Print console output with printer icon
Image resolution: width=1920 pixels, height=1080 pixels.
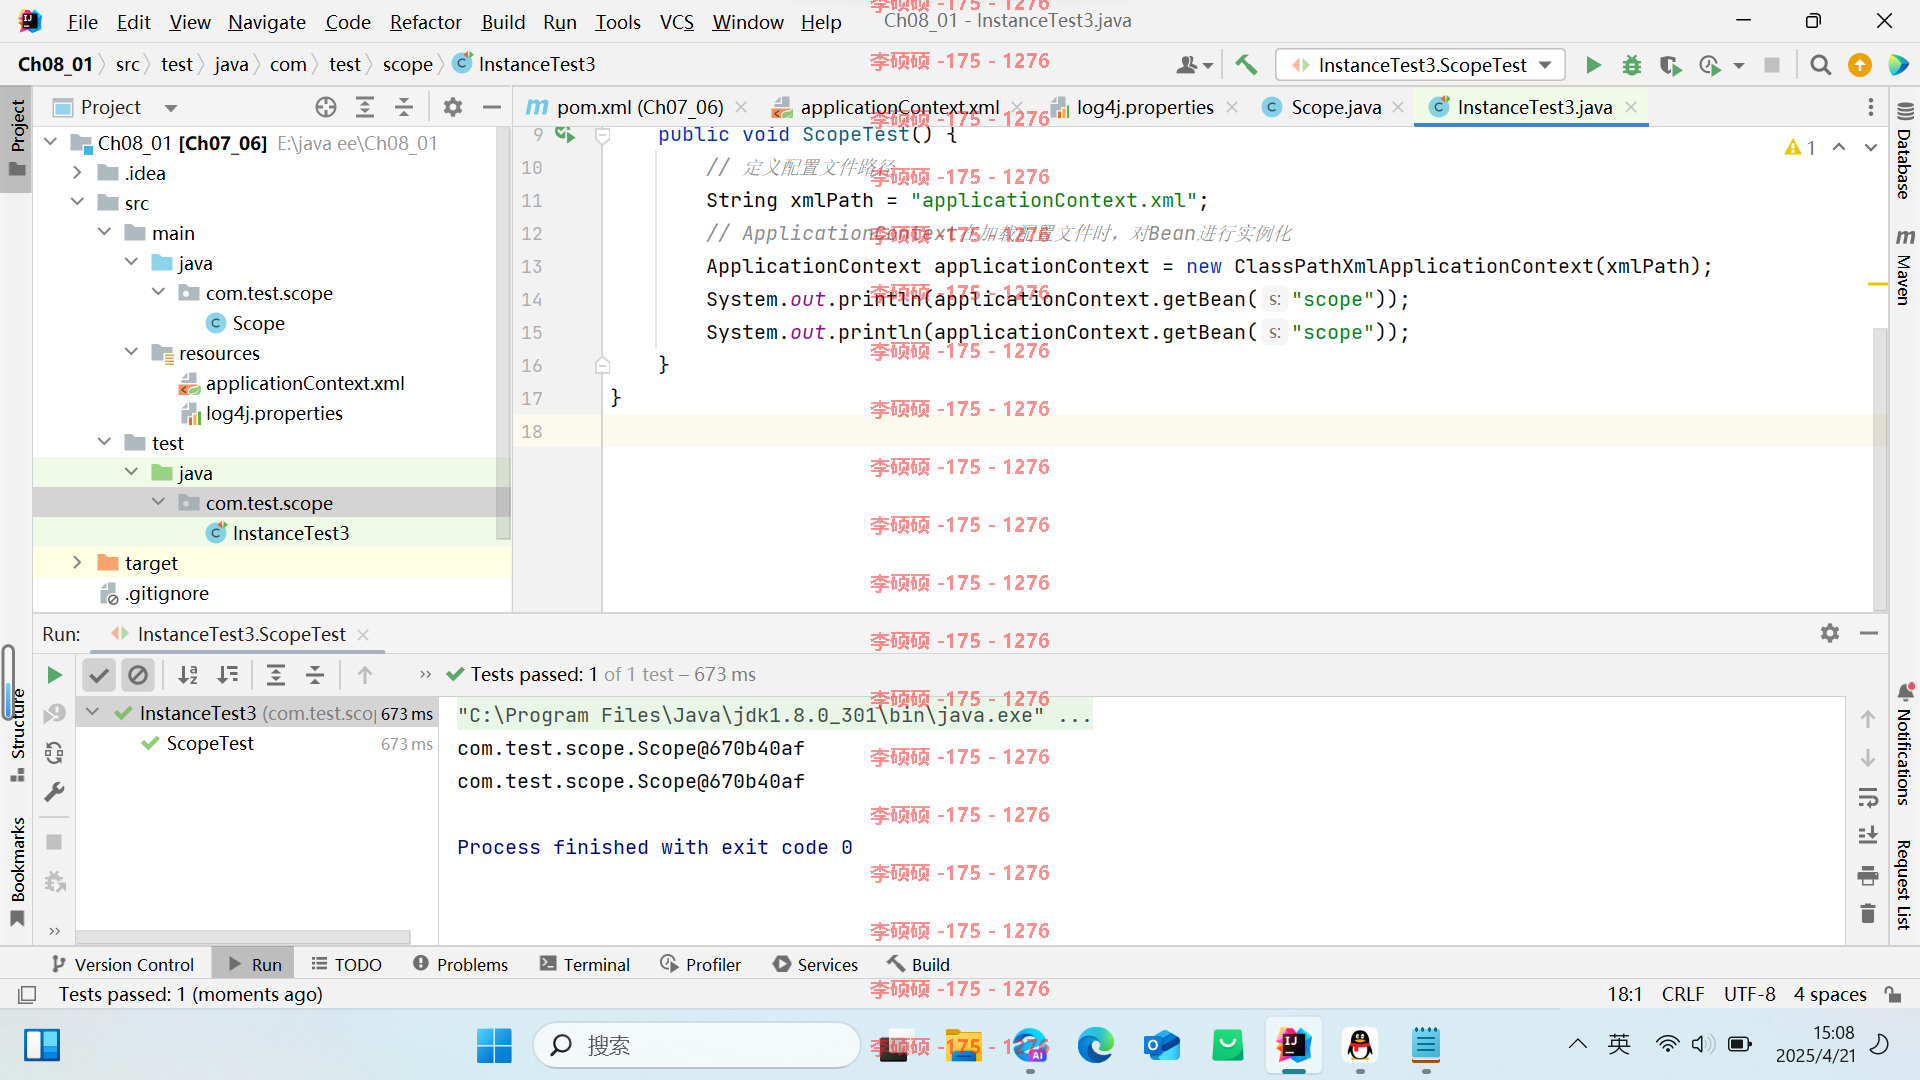(1868, 876)
